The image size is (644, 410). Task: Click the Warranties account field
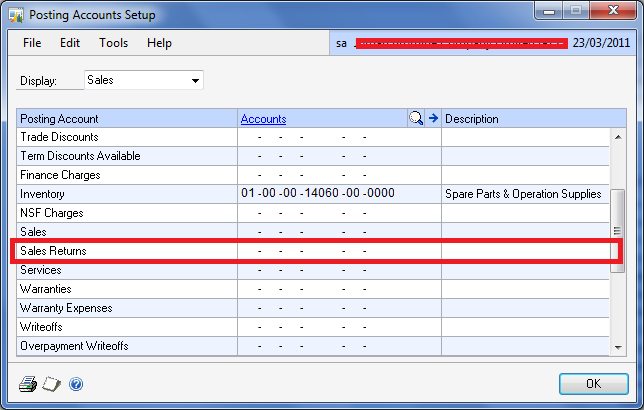(339, 289)
